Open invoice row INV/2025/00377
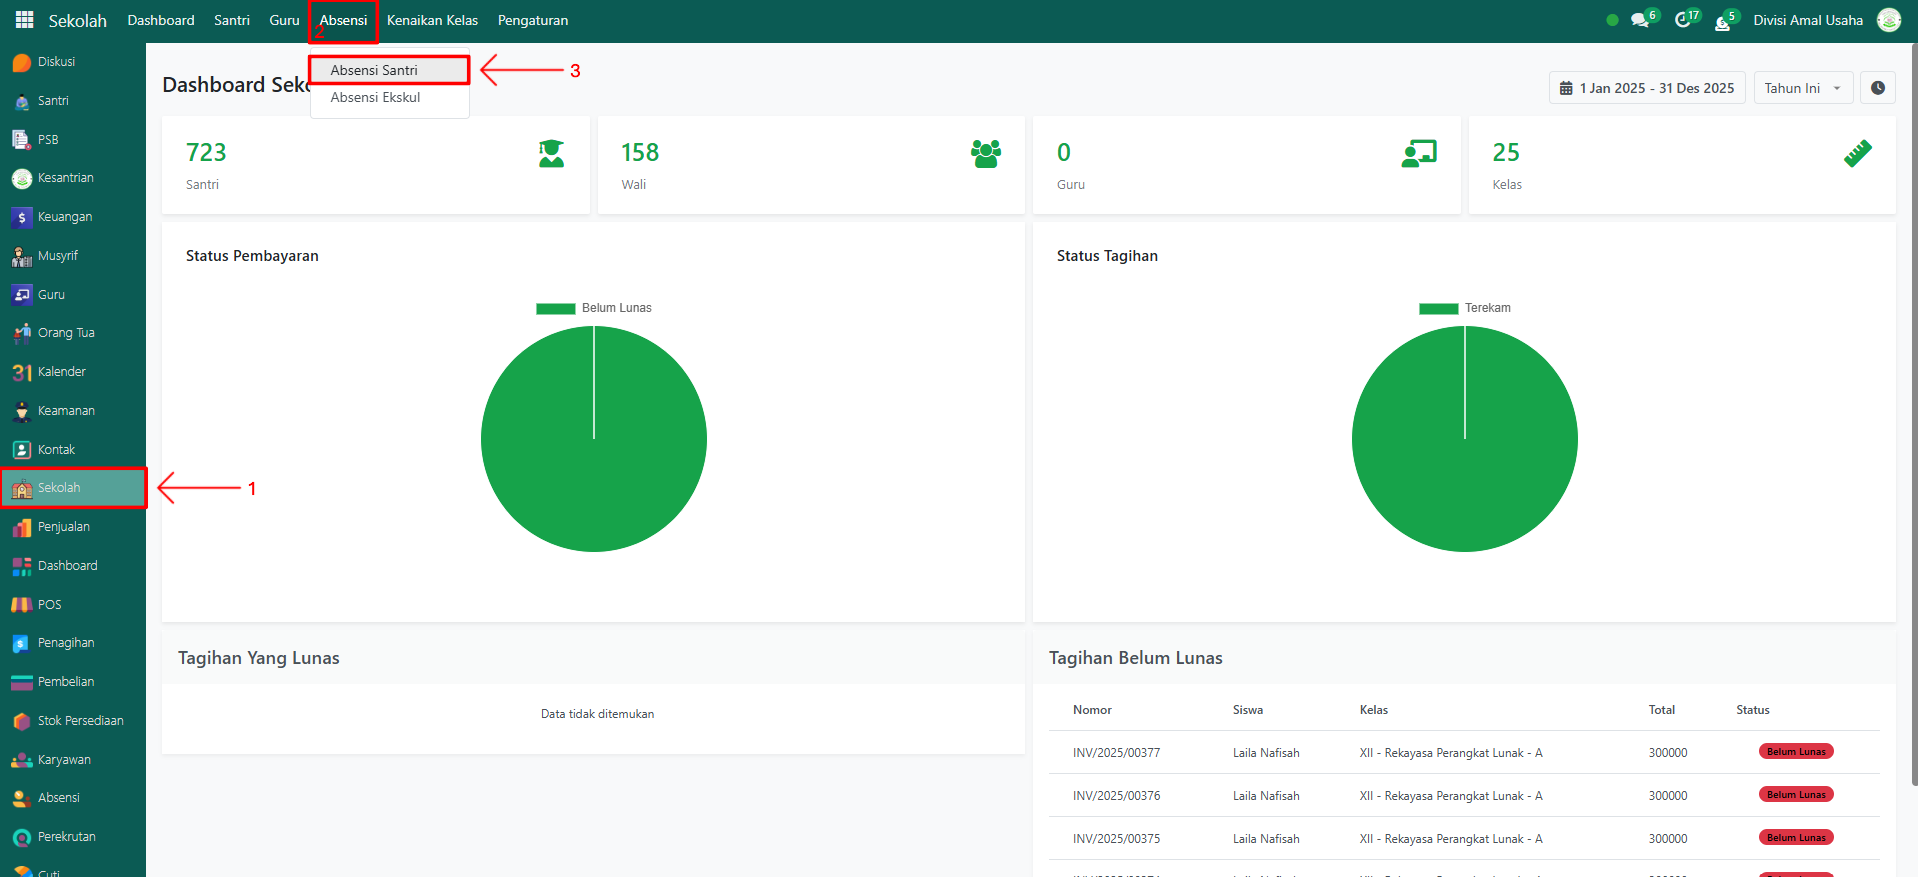The width and height of the screenshot is (1918, 877). pos(1116,753)
